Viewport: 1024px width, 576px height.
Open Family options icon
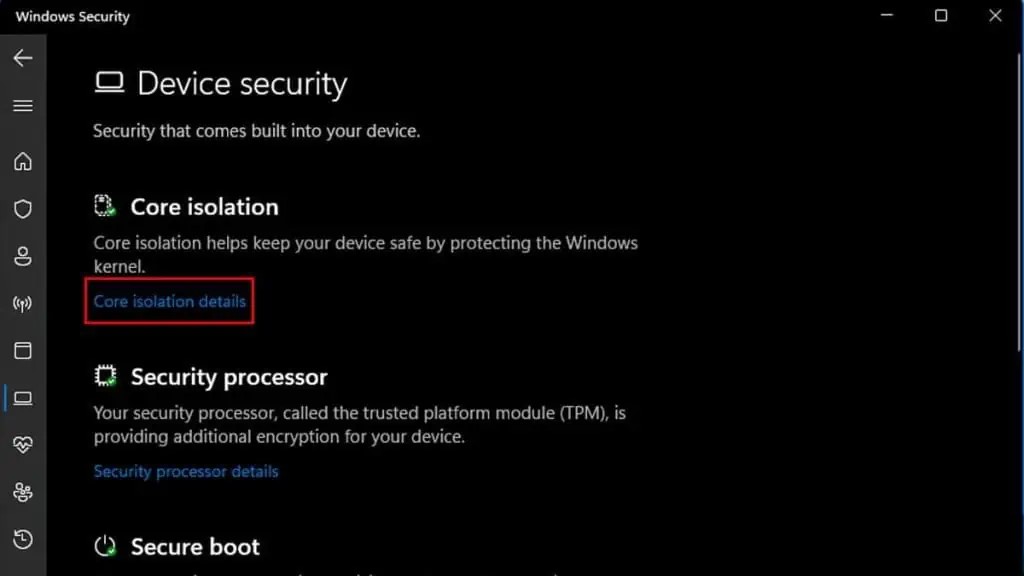(23, 492)
